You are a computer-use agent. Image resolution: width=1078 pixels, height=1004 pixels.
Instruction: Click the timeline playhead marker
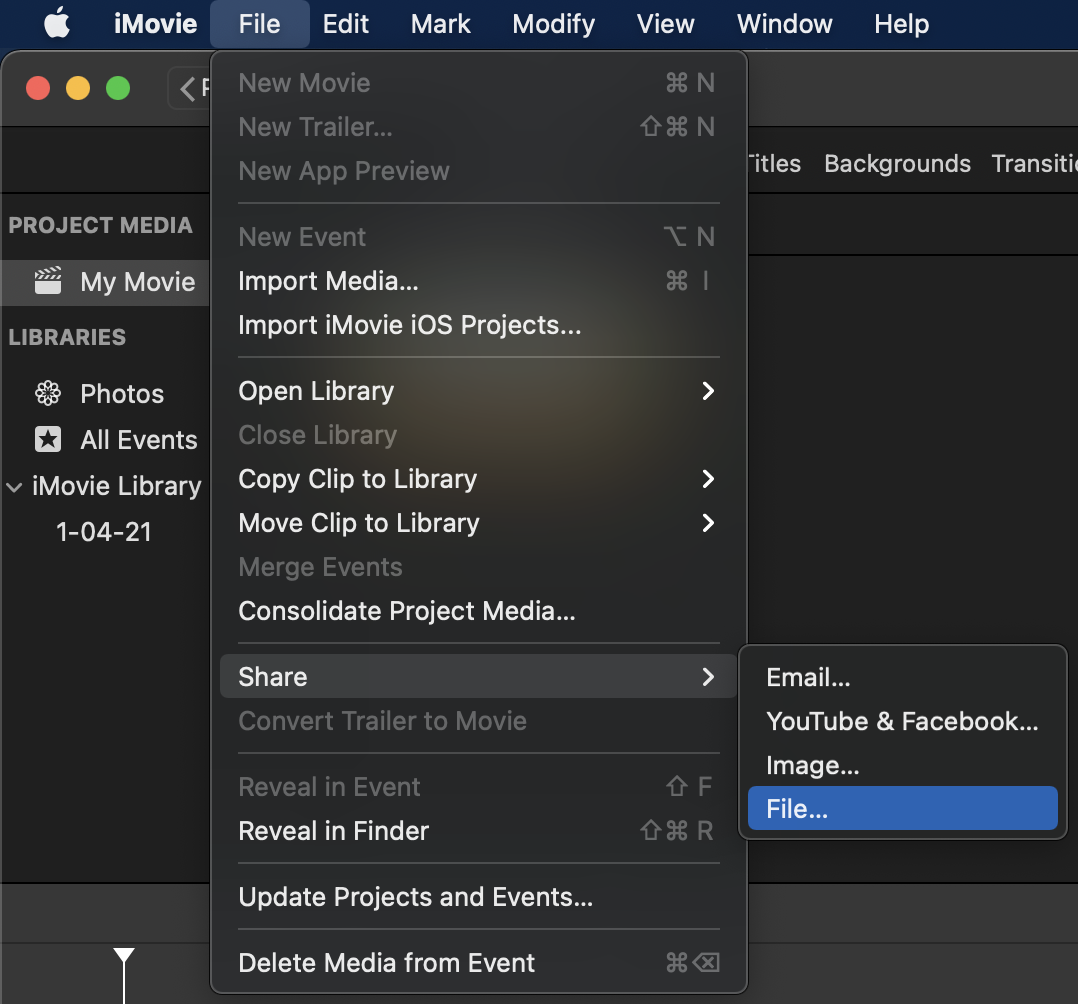124,956
